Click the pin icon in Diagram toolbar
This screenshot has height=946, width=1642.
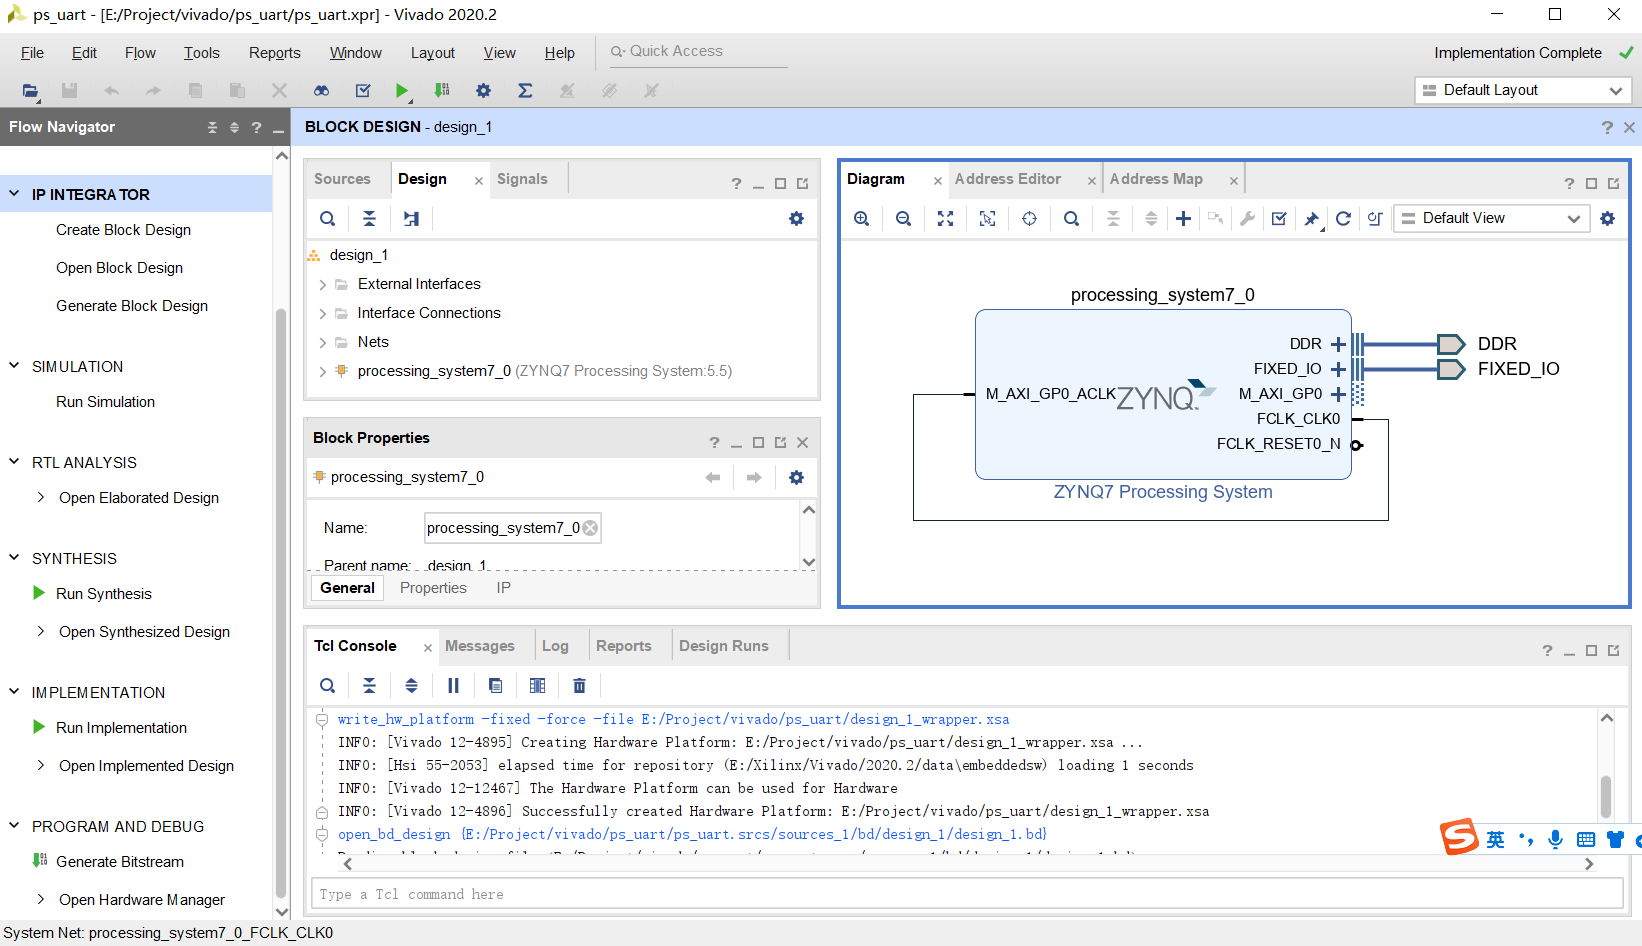coord(1311,218)
